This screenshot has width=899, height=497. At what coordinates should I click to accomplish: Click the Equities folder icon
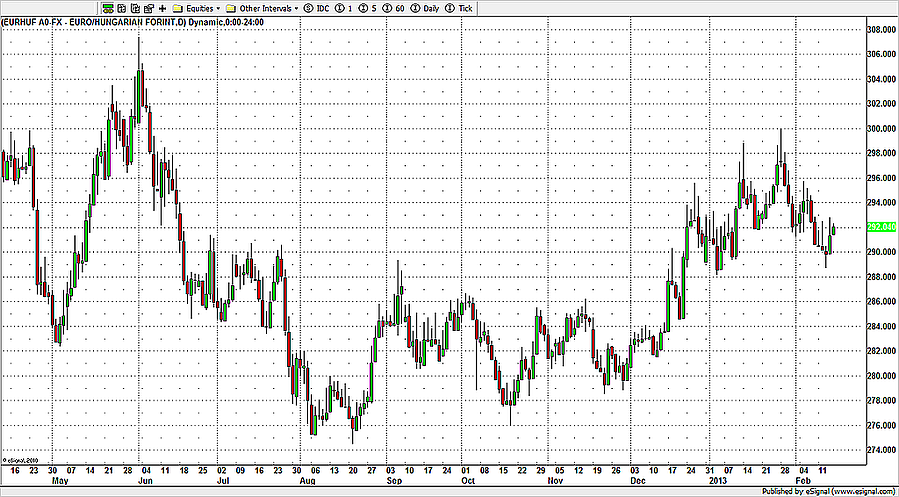click(178, 7)
